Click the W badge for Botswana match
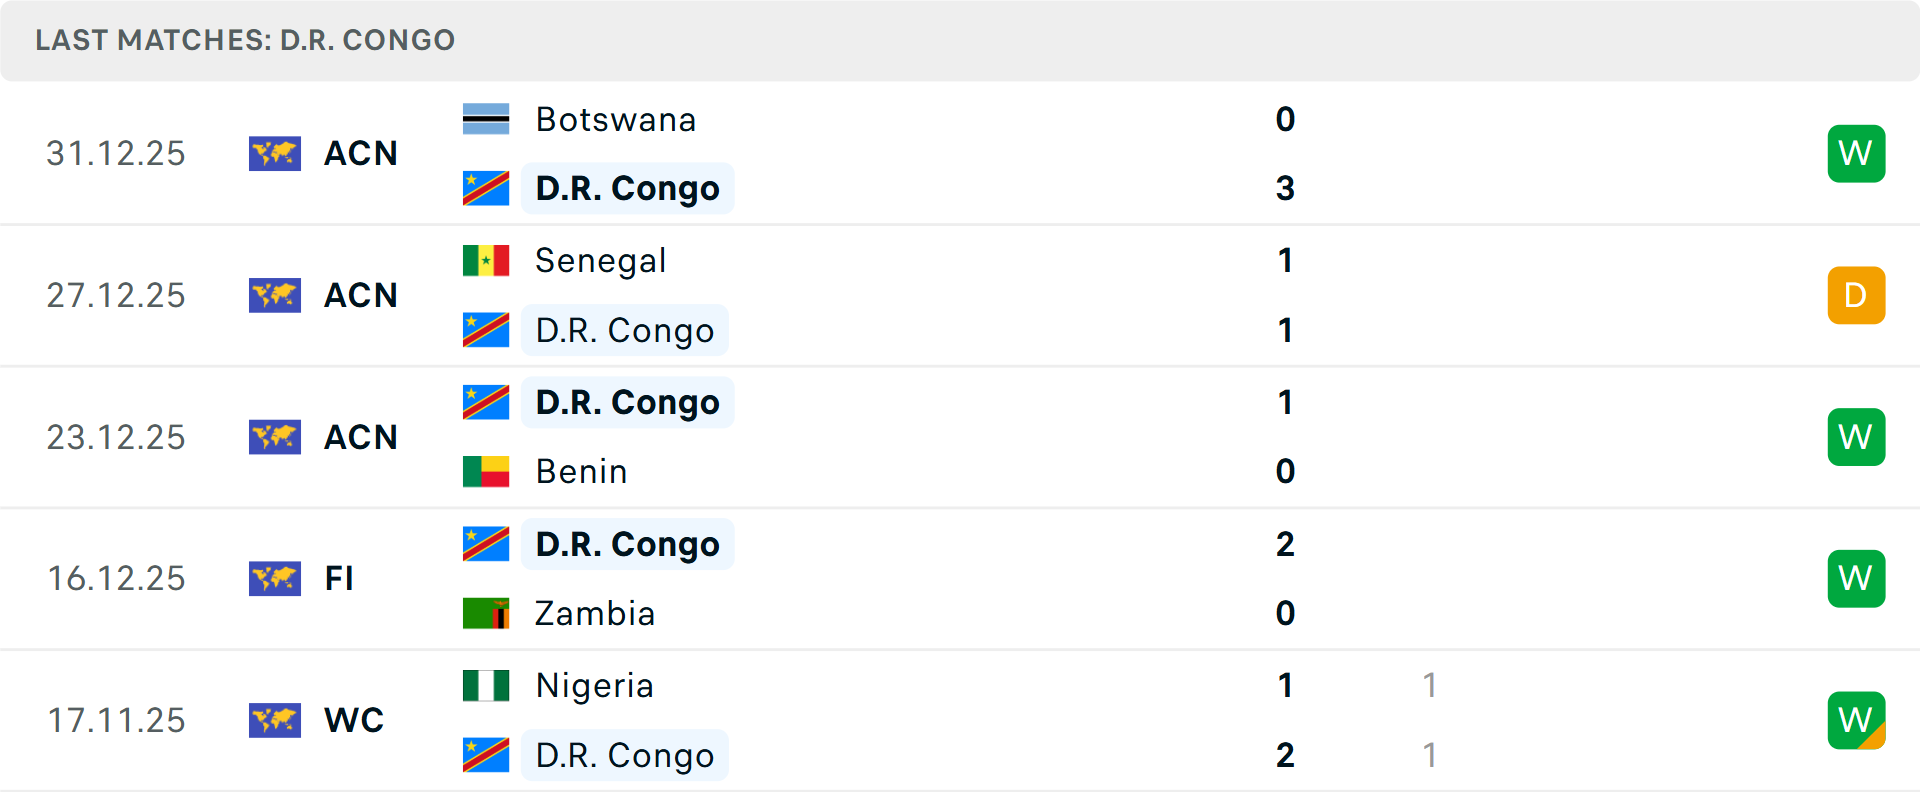1920x792 pixels. 1856,153
